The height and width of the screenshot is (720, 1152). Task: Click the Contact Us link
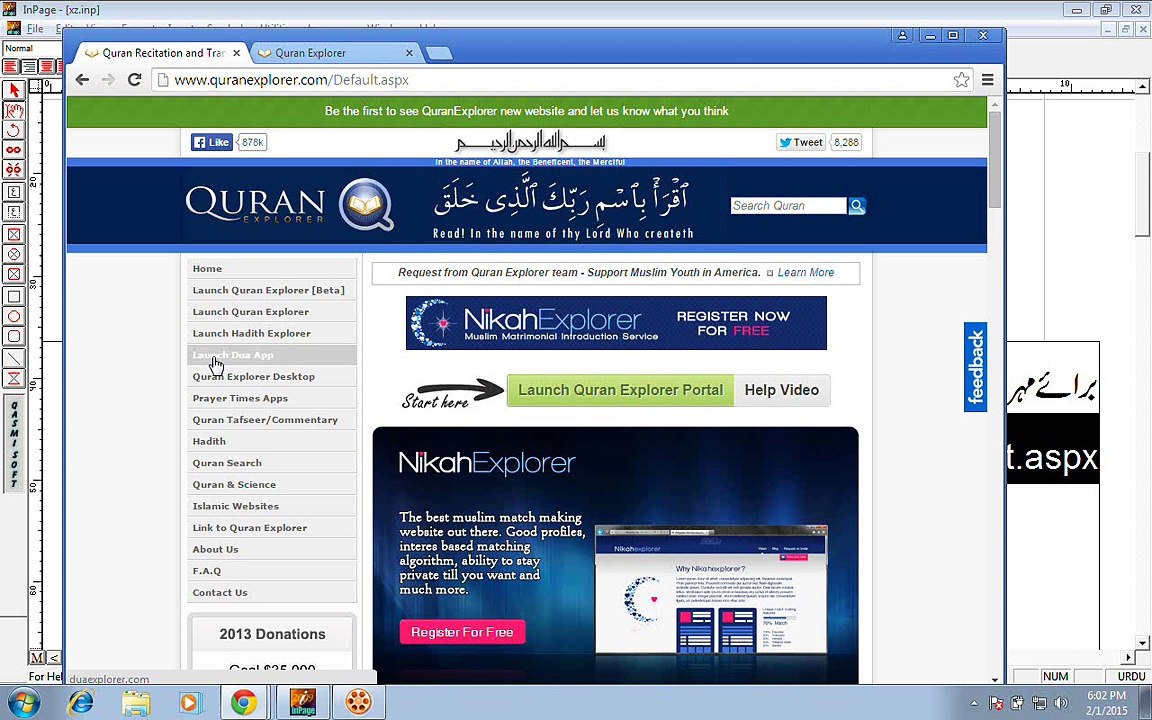coord(272,593)
